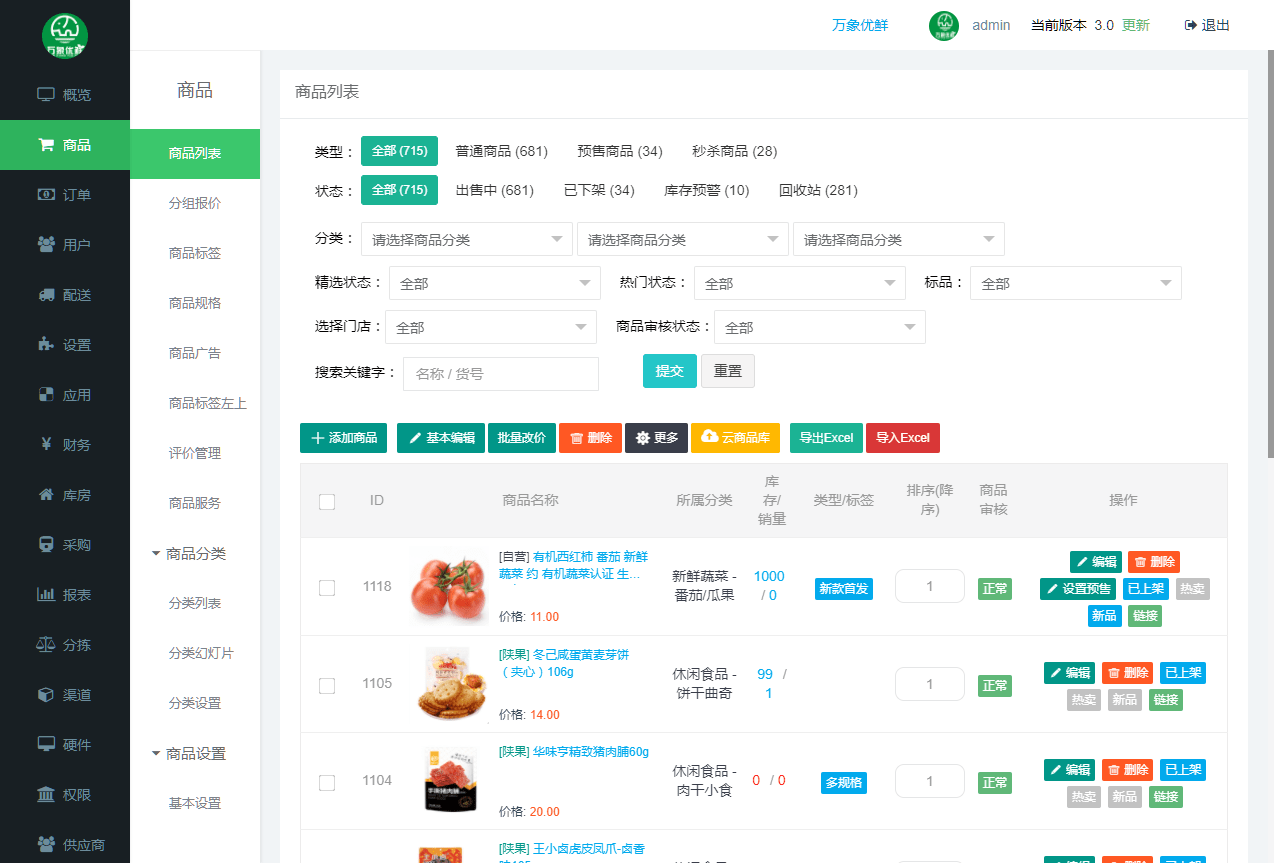The height and width of the screenshot is (863, 1274).
Task: Filter by status 库存预警 (10)
Action: (707, 190)
